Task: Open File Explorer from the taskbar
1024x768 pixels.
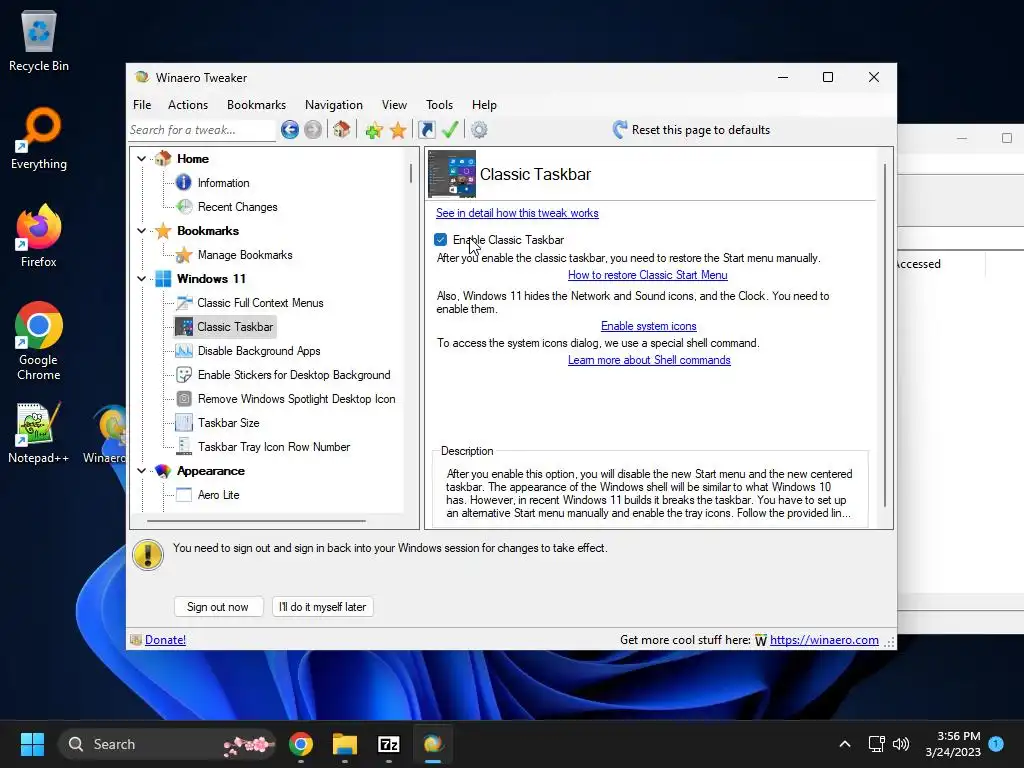Action: (x=345, y=744)
